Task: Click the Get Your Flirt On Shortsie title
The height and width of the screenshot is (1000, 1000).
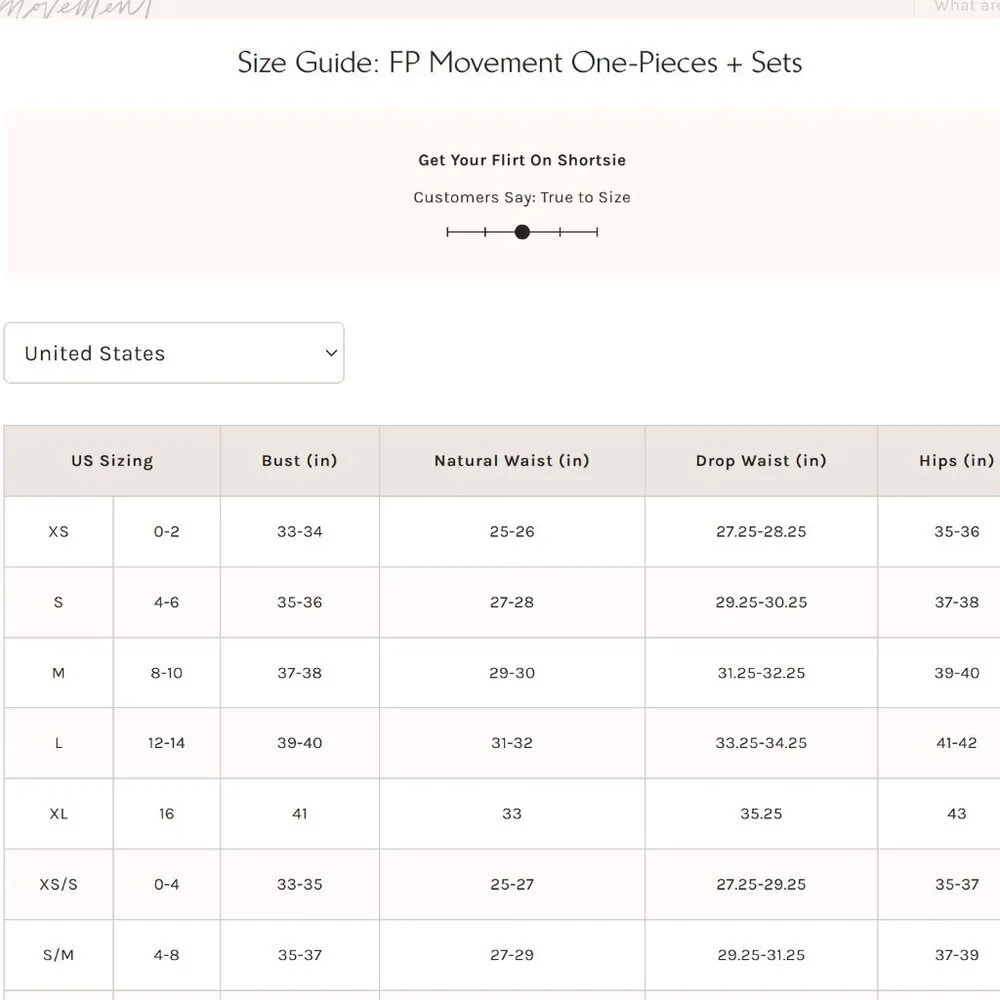Action: click(x=522, y=160)
